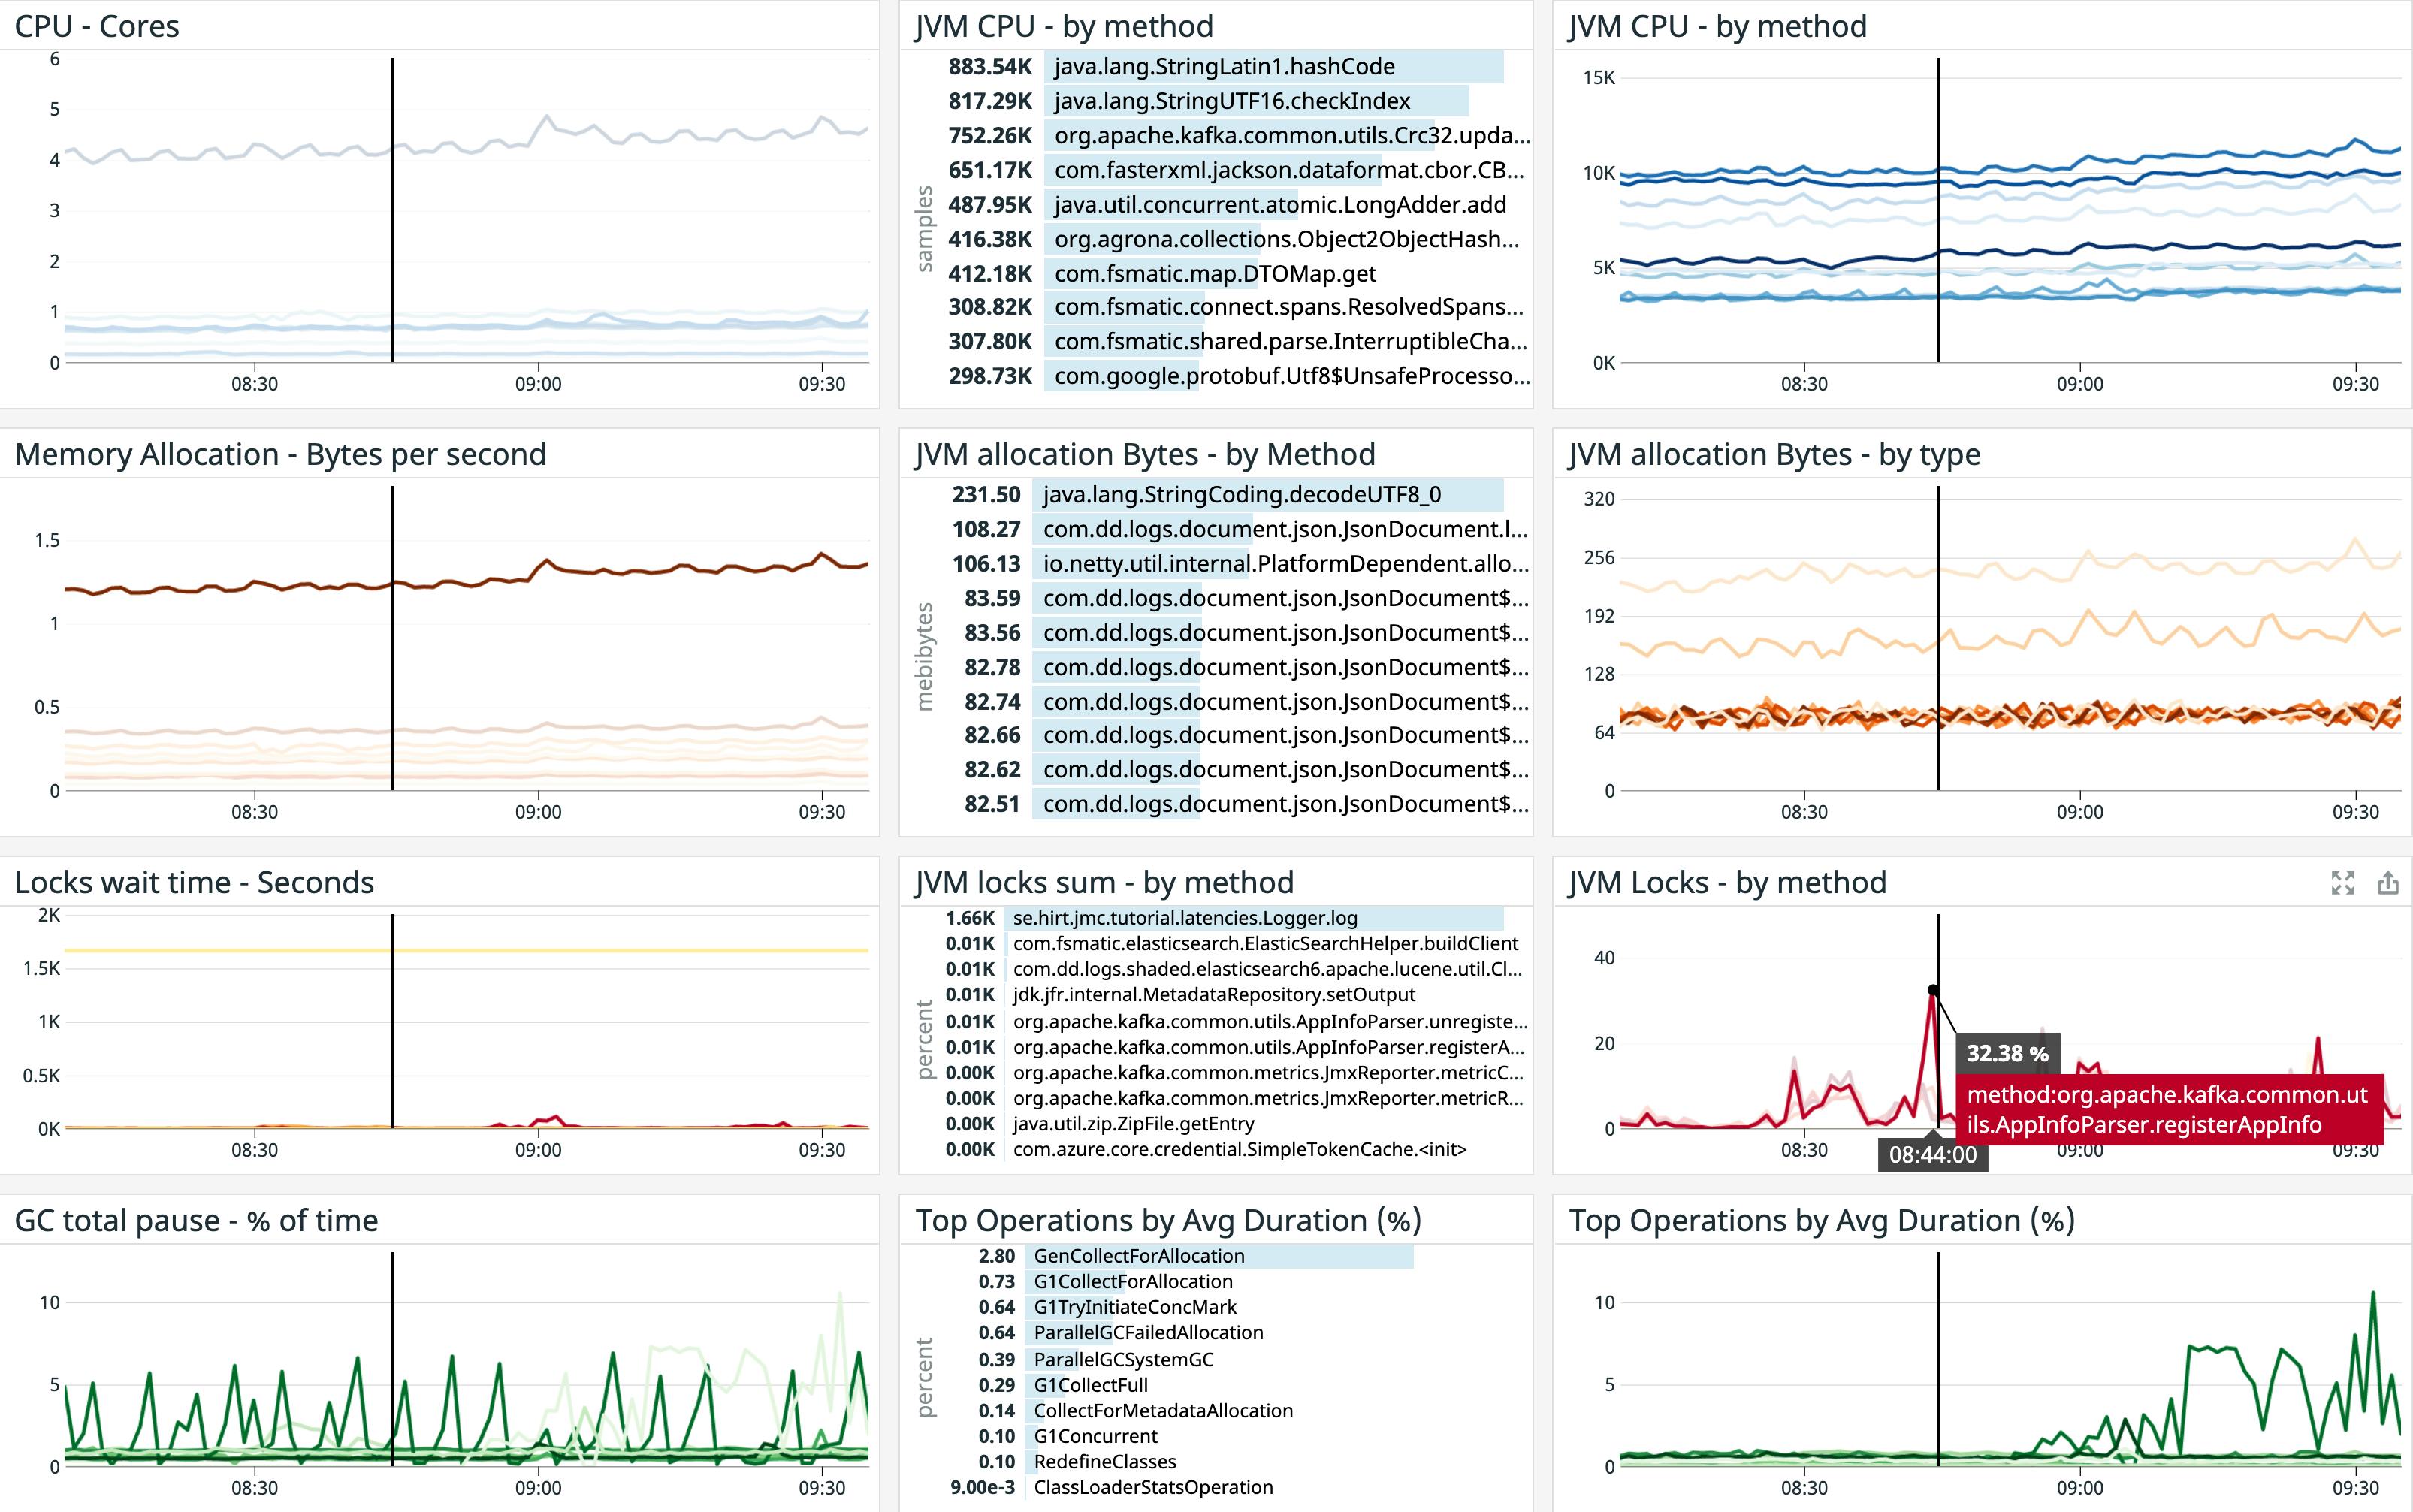Click the 08:44:00 time label on JVM Locks chart

pyautogui.click(x=1933, y=1155)
